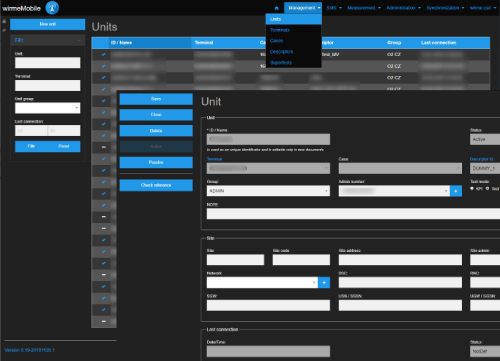Expand the Network dropdown in Site section

[262, 283]
